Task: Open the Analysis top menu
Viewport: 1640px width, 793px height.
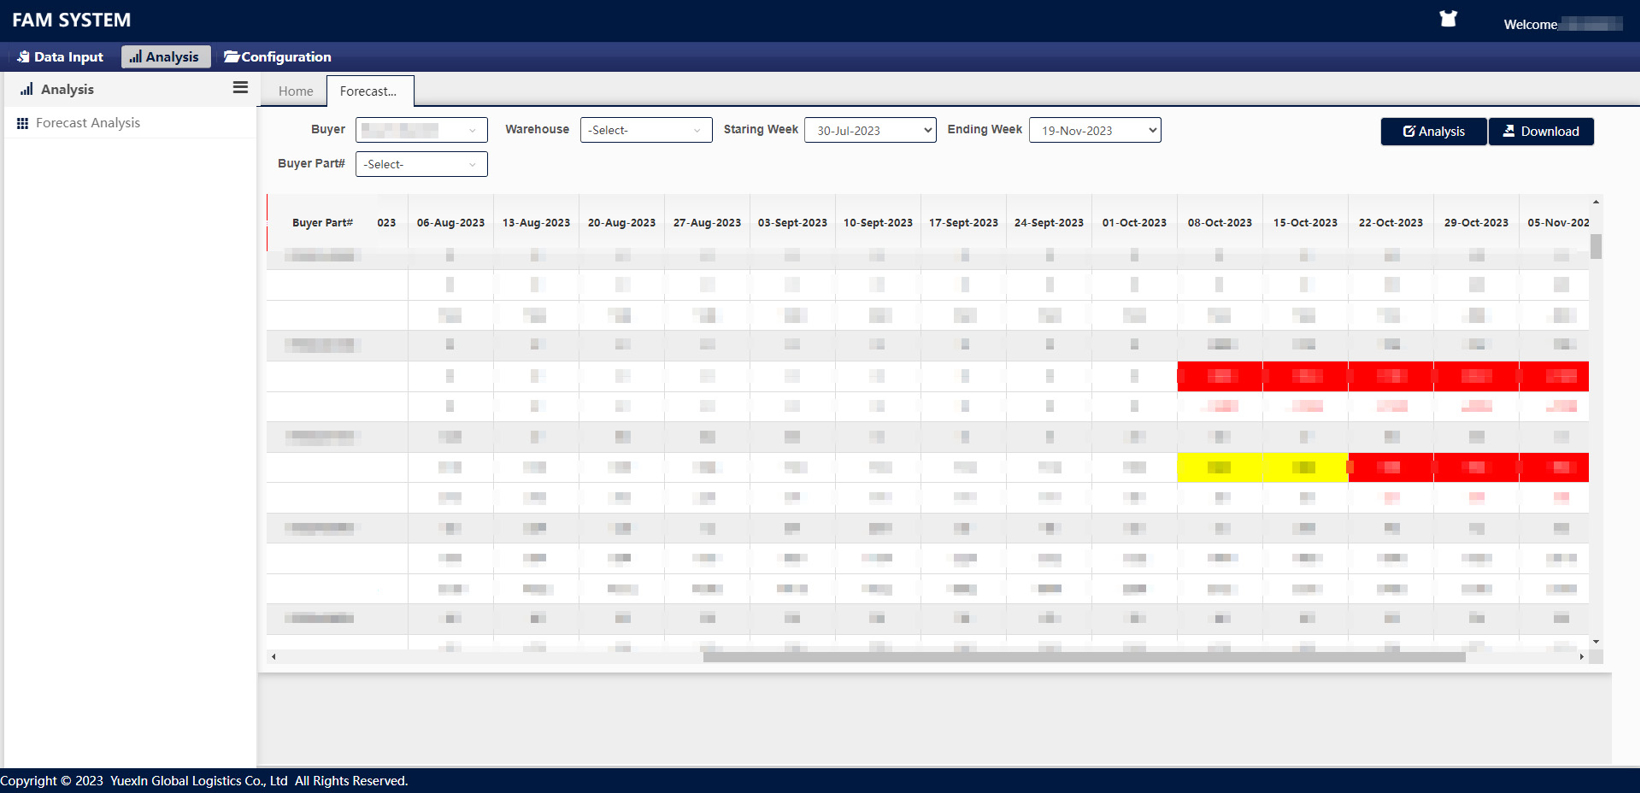Action: [165, 57]
